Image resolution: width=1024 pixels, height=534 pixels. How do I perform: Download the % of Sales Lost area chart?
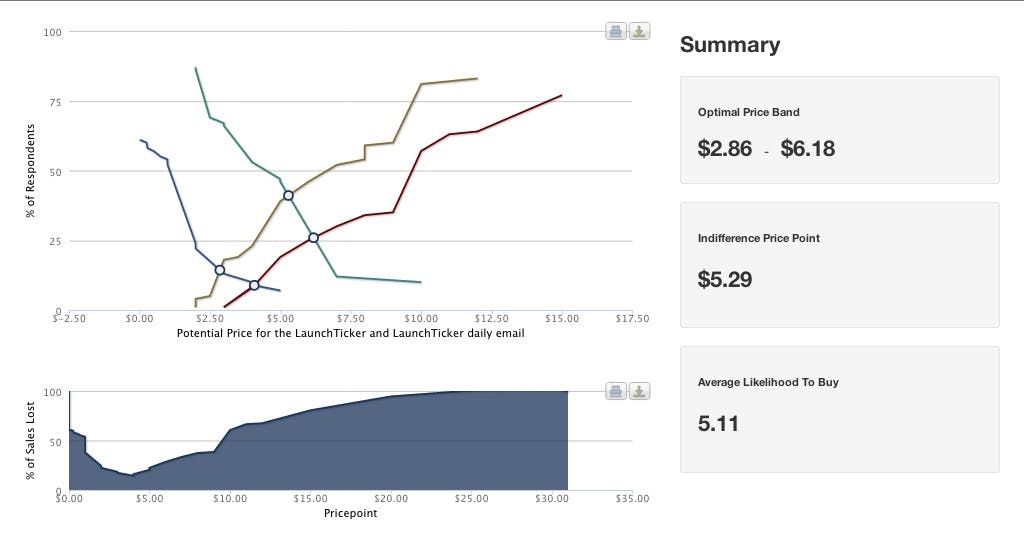coord(639,391)
